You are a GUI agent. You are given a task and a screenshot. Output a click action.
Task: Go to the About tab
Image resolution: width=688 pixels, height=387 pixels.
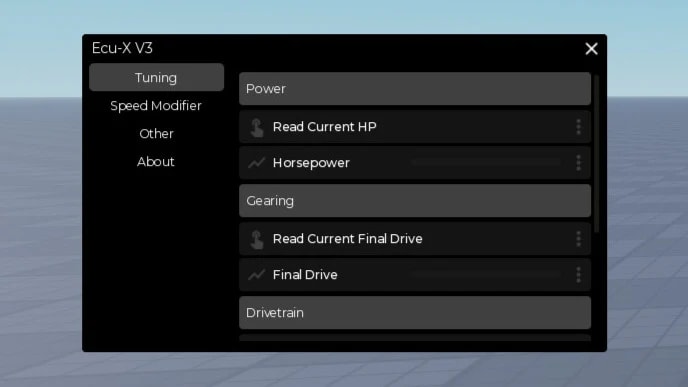click(x=156, y=161)
